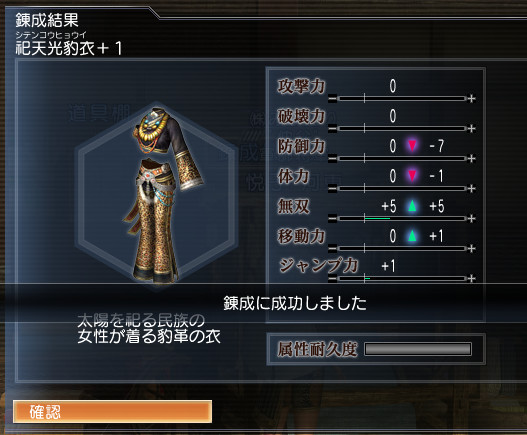527x435 pixels.
Task: Click the plus end of 攻撃力 bar
Action: tap(472, 98)
